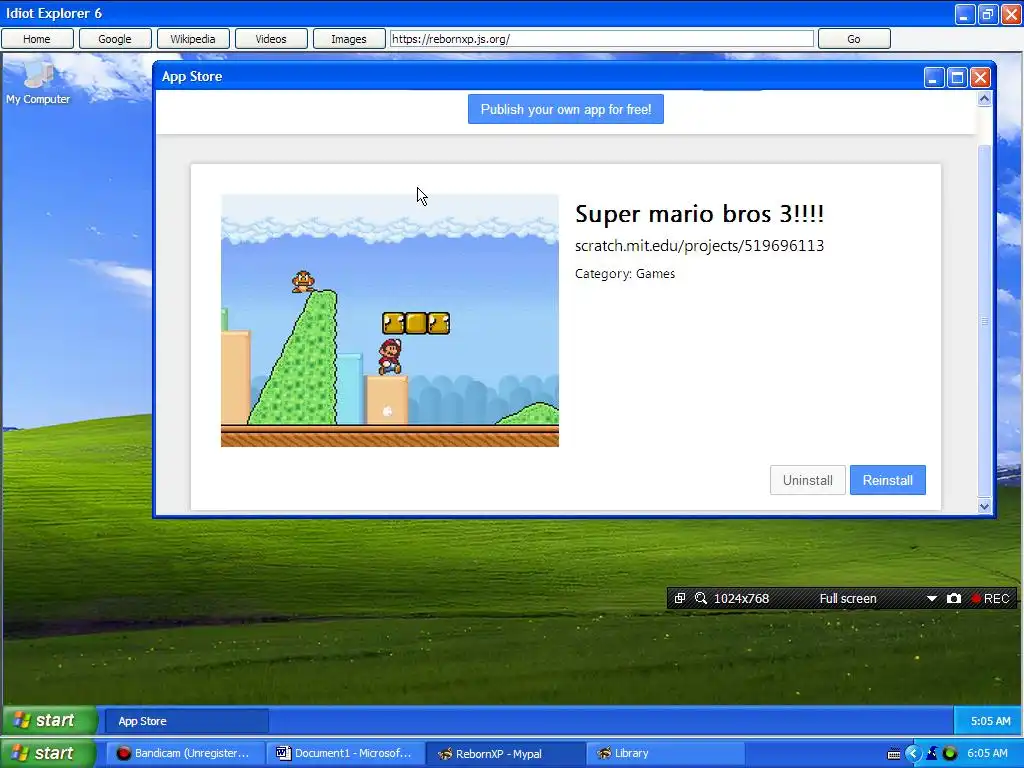
Task: Click the Super mario bros 3!!!! title
Action: [x=699, y=214]
